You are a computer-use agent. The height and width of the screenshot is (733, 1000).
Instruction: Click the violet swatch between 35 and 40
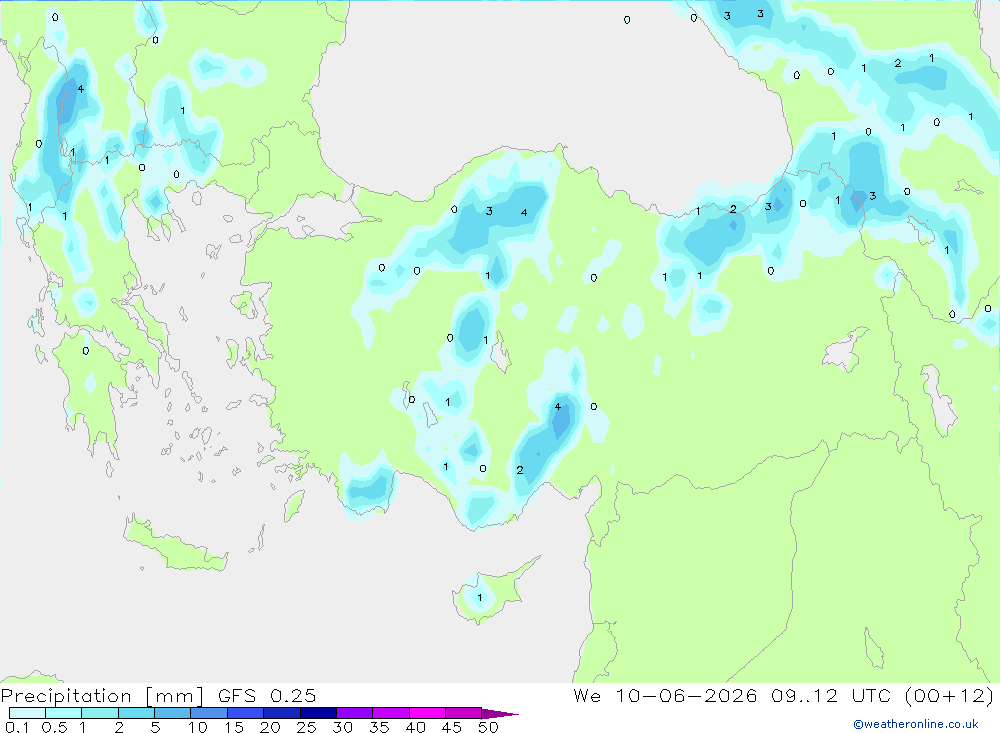[x=391, y=713]
